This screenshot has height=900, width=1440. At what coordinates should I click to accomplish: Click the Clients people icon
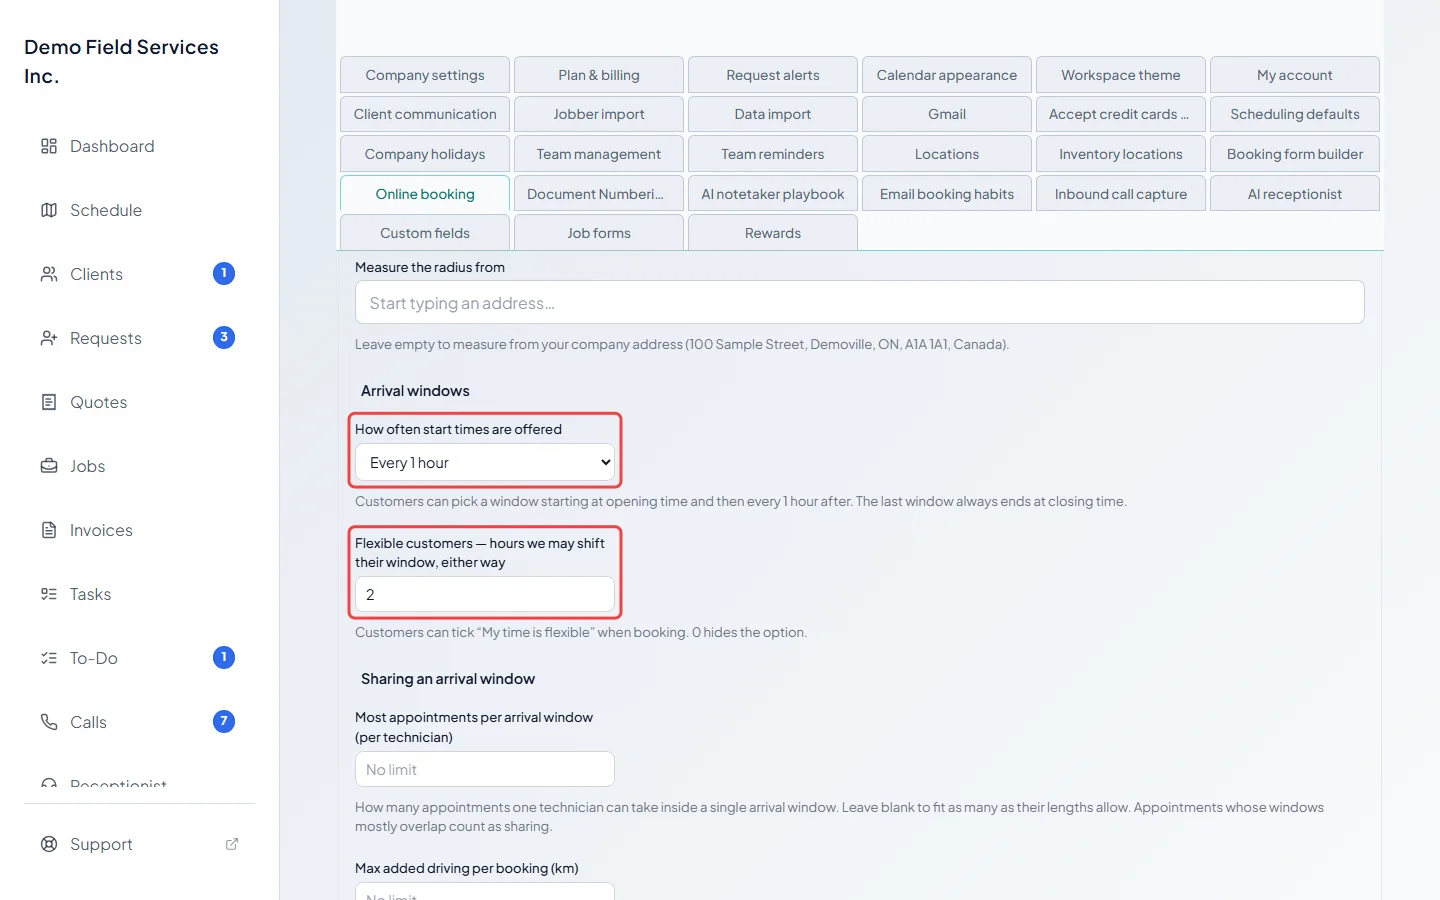pos(49,274)
